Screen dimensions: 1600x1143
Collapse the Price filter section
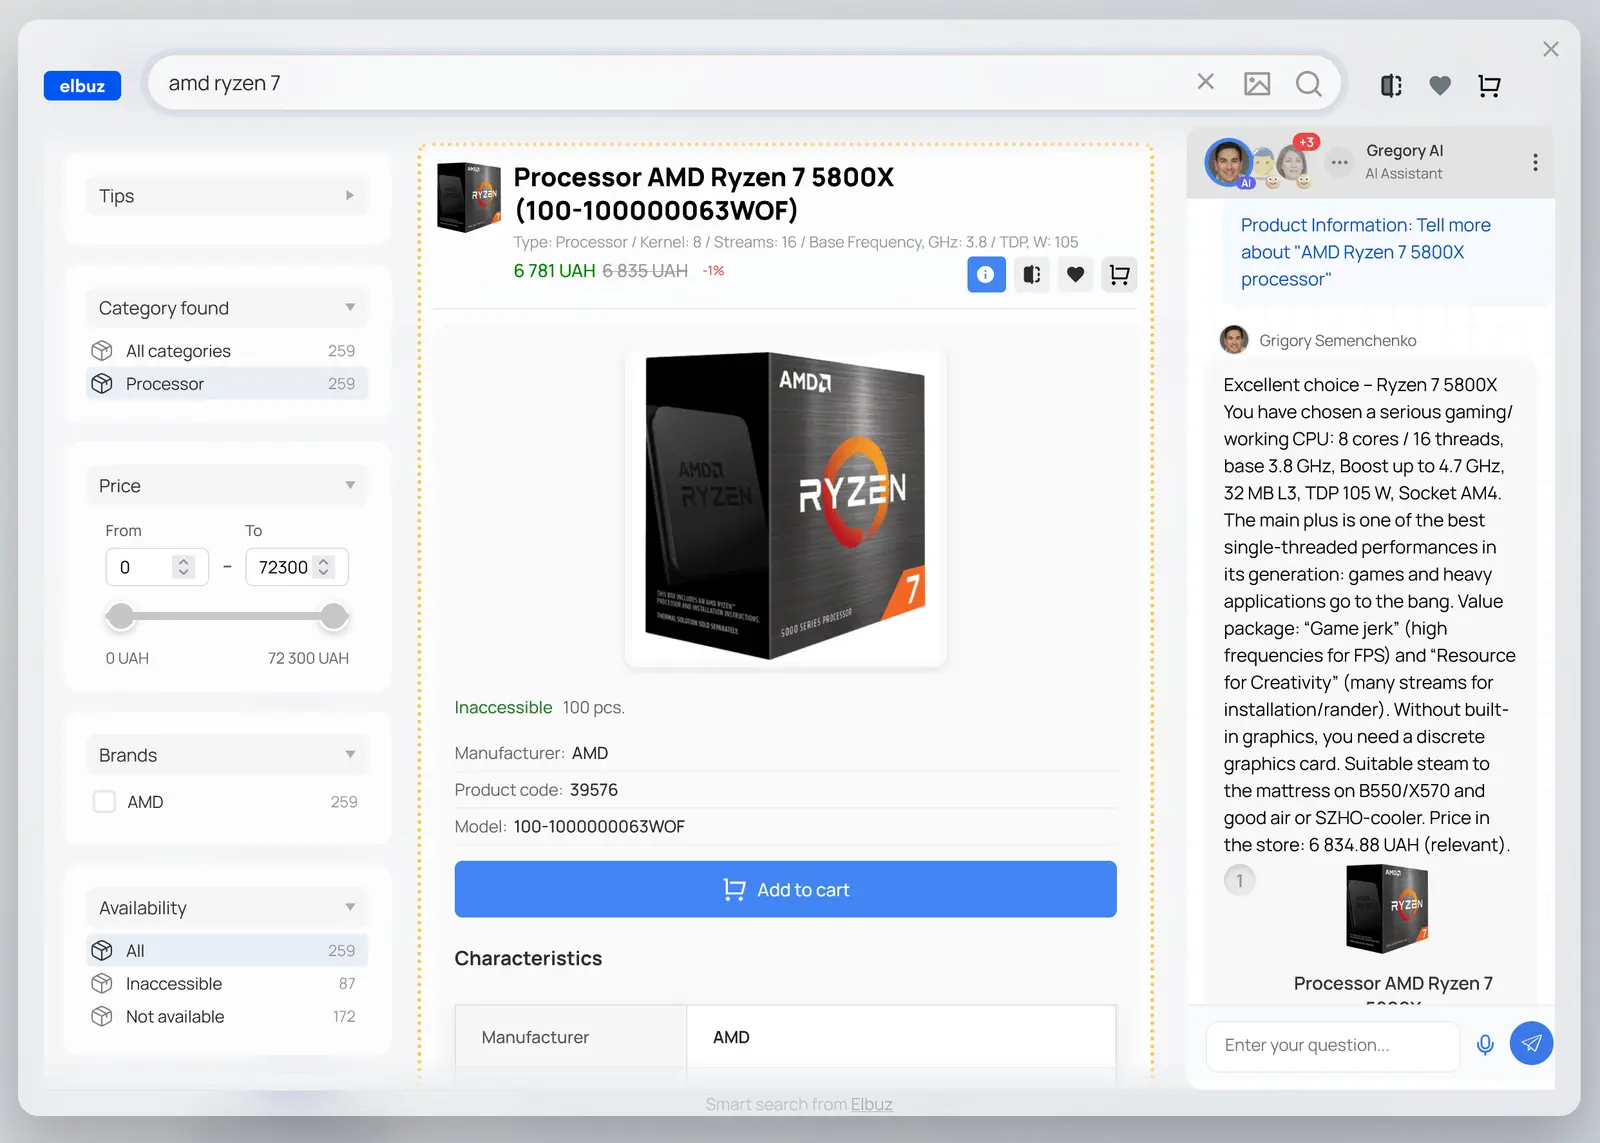tap(227, 486)
